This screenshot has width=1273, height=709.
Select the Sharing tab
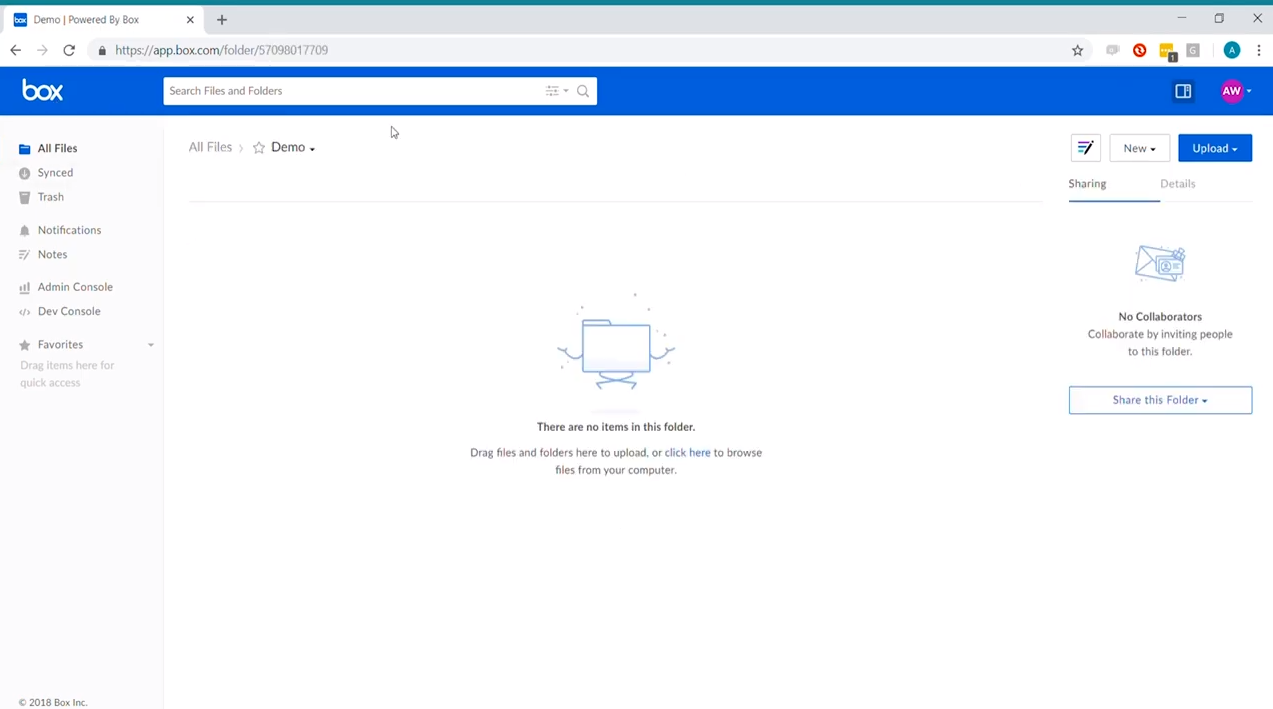pos(1087,184)
